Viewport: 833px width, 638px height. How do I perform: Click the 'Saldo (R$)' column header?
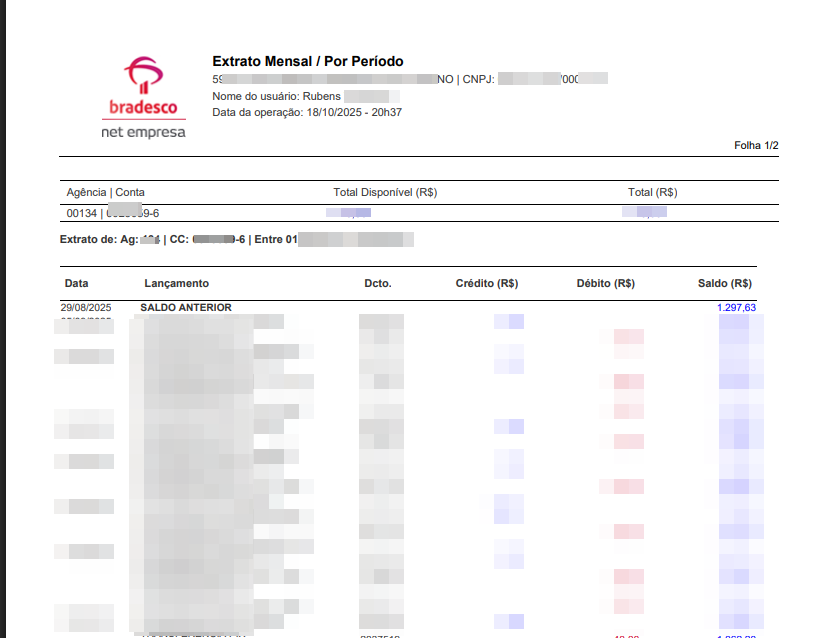(x=725, y=283)
